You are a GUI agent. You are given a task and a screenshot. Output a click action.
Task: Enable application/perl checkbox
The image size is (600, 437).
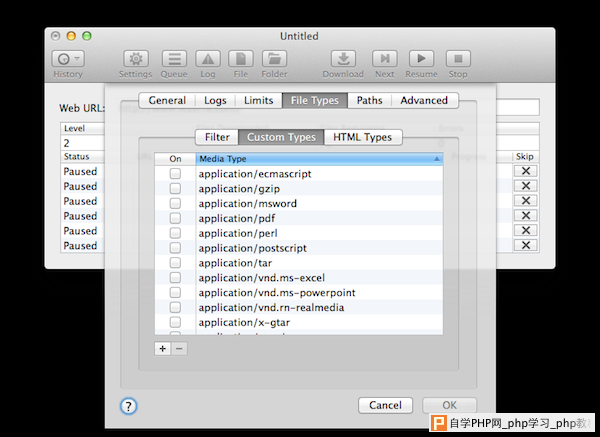click(x=175, y=233)
